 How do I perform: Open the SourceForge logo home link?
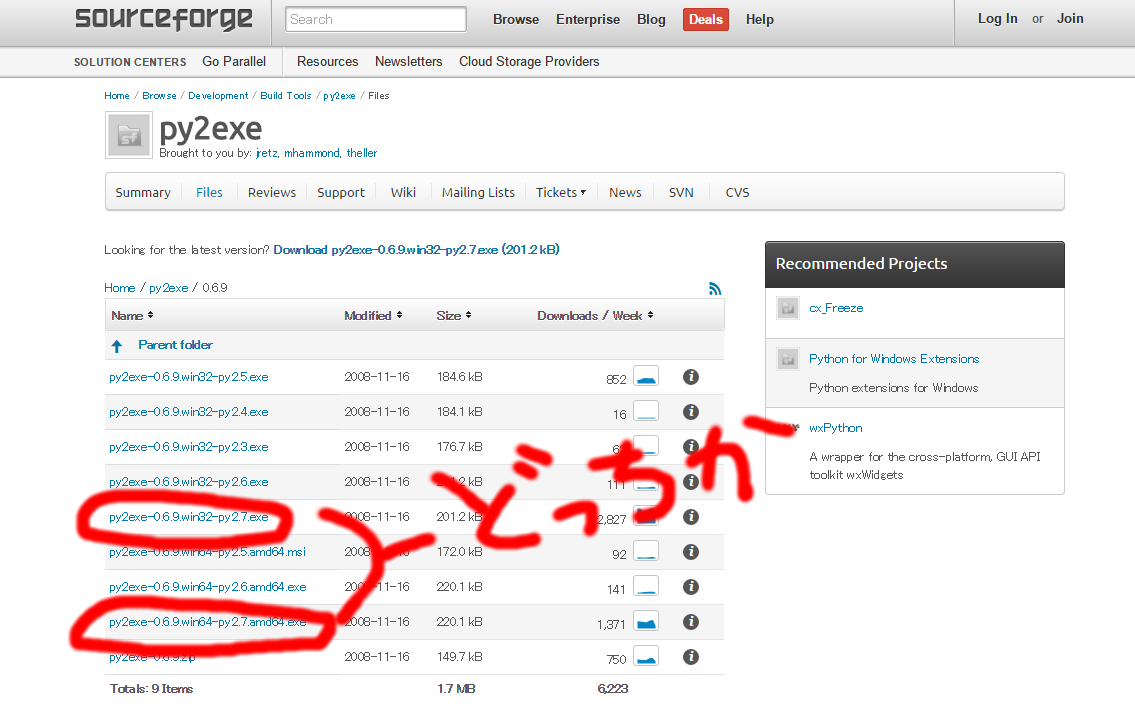coord(164,19)
